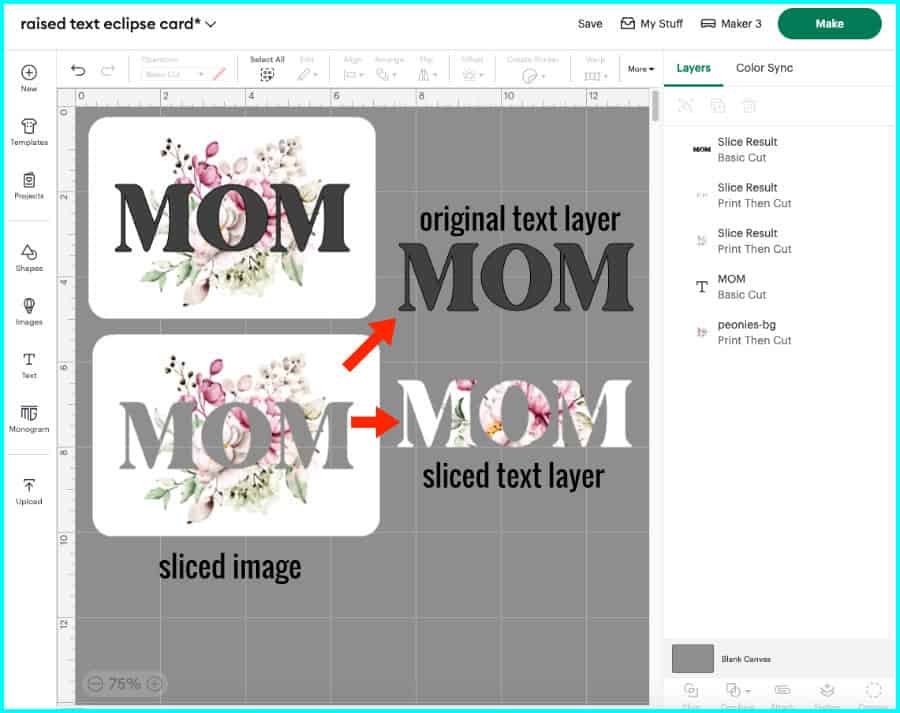Screen dimensions: 900x713
Task: Click the 75% zoom level
Action: (x=124, y=684)
